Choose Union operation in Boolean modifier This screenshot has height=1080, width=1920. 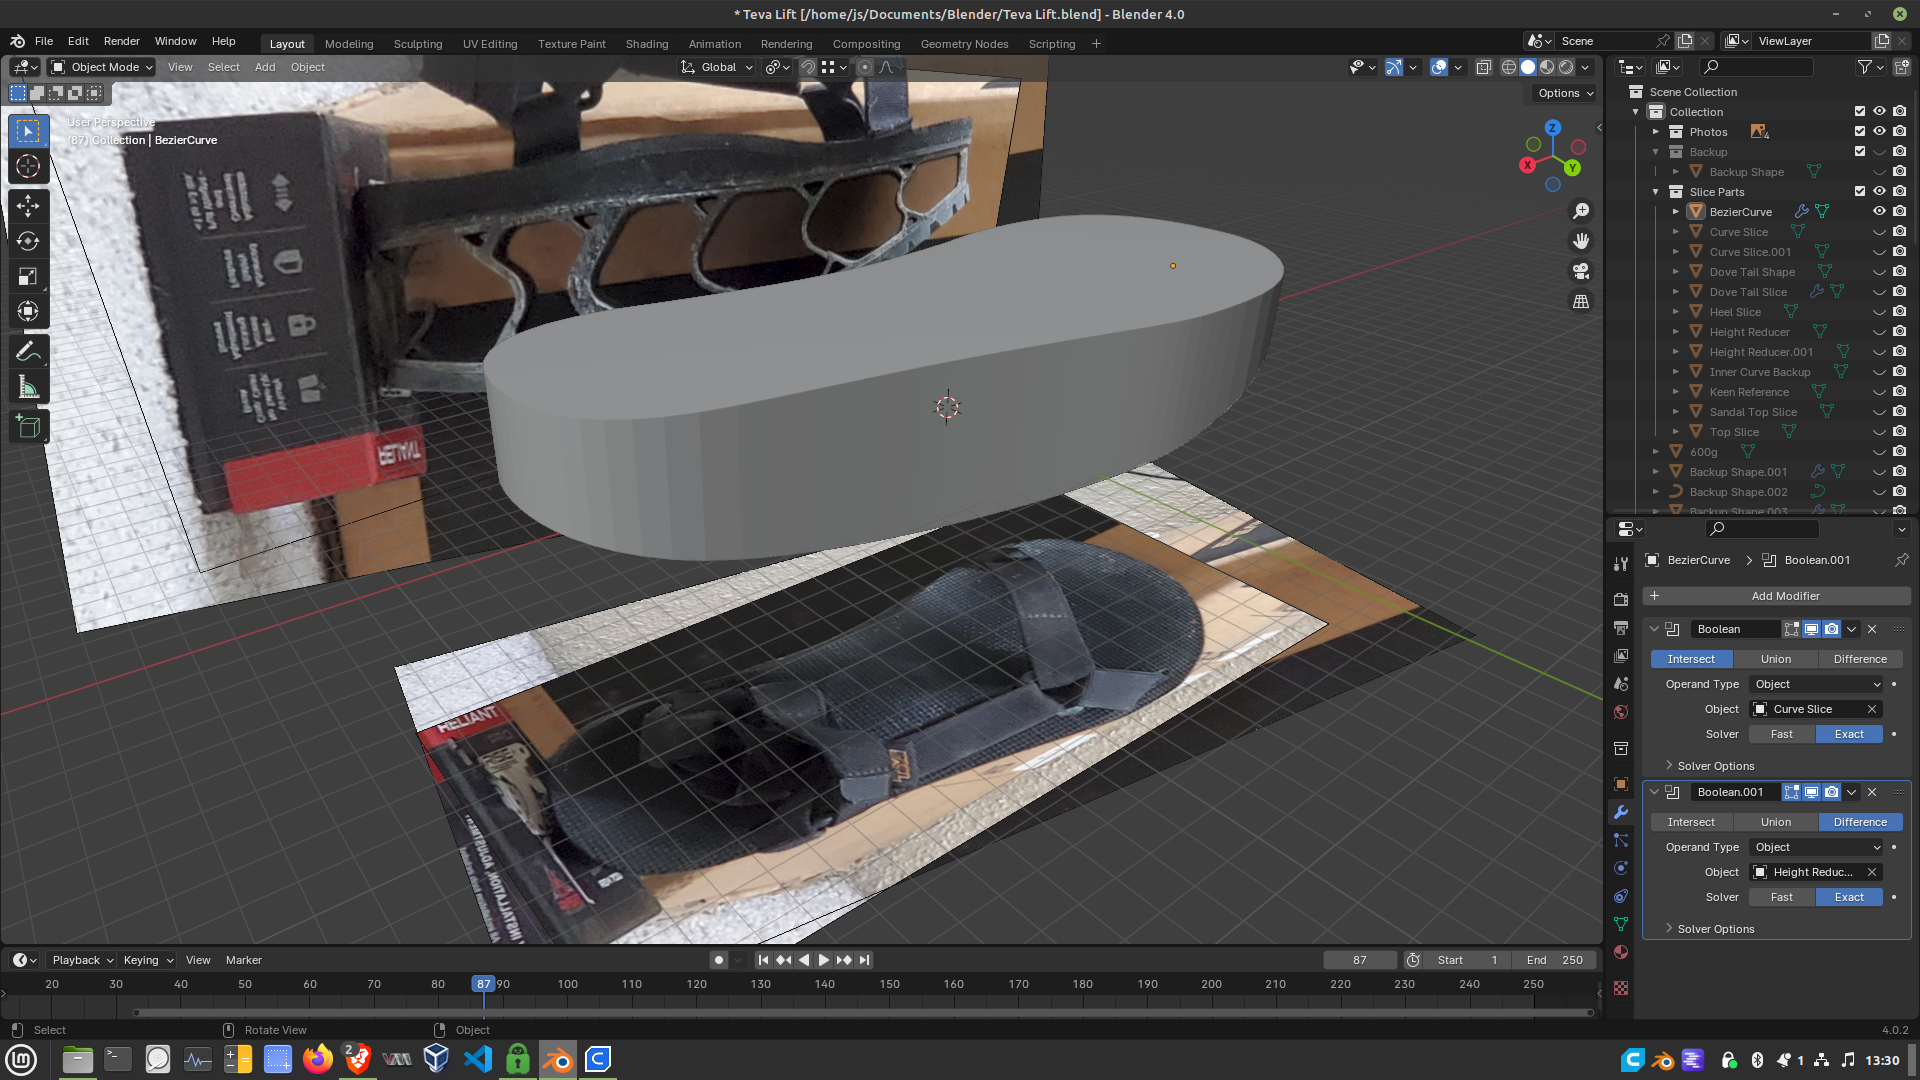click(1775, 659)
